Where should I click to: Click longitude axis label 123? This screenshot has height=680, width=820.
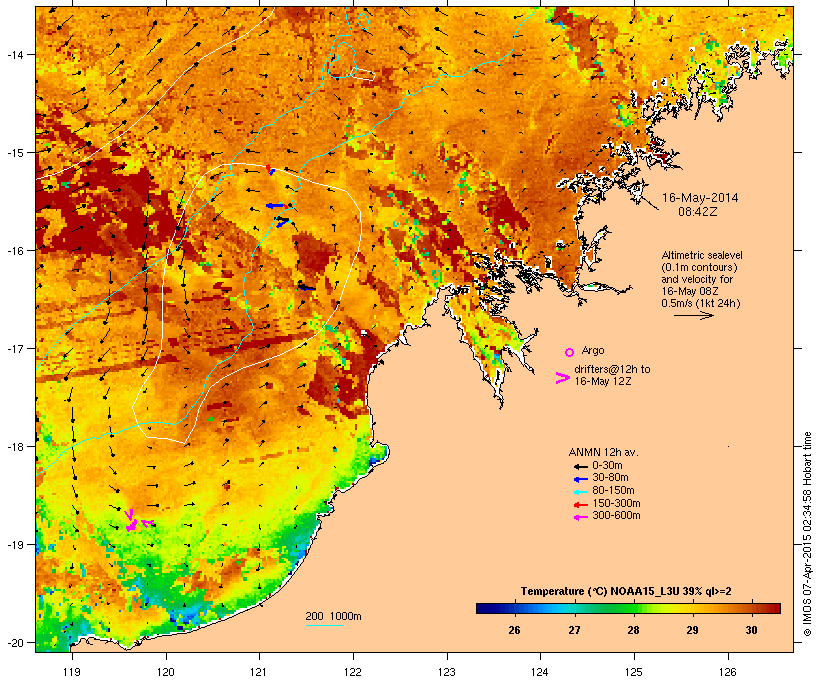pos(447,672)
